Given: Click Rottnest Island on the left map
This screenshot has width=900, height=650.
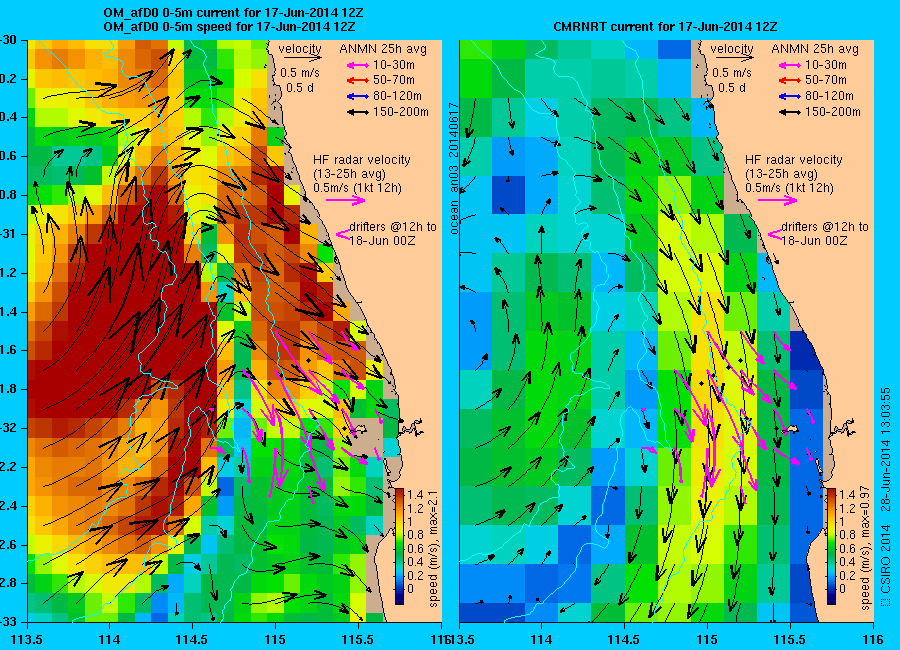Looking at the screenshot, I should click(360, 428).
